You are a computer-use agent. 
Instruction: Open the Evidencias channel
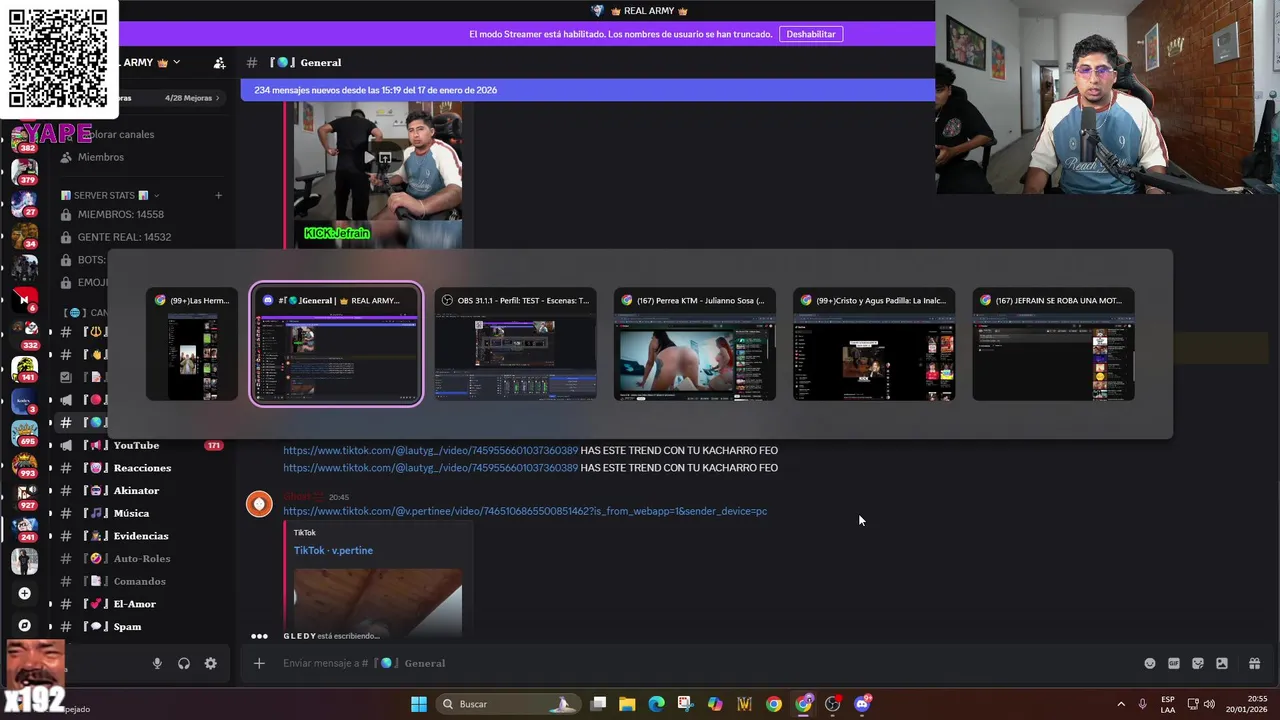click(x=142, y=536)
